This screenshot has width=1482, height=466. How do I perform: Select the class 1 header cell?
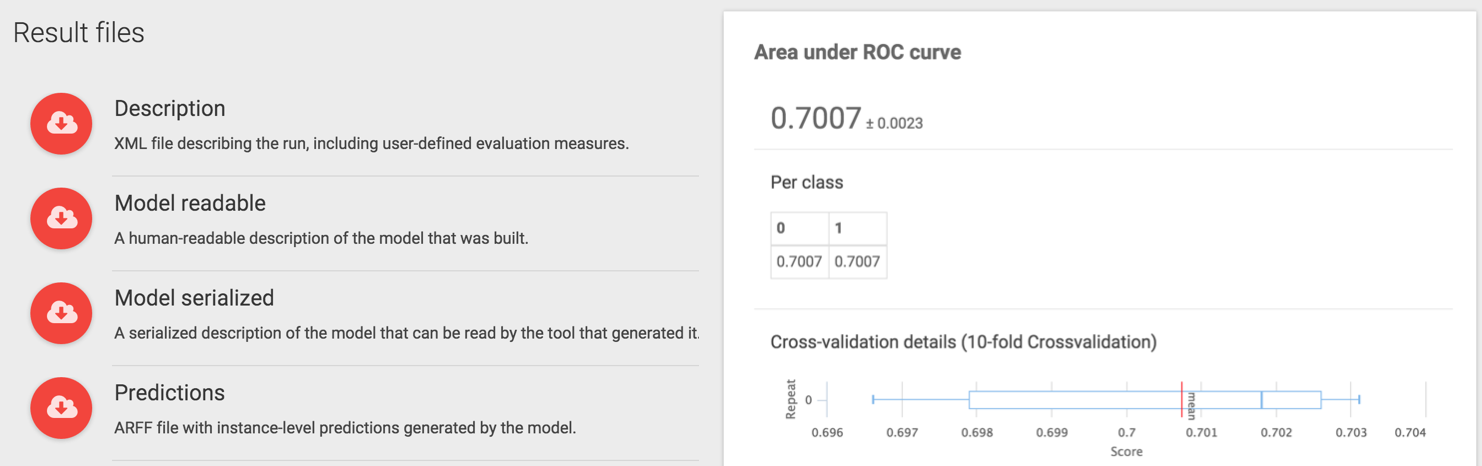[x=857, y=228]
